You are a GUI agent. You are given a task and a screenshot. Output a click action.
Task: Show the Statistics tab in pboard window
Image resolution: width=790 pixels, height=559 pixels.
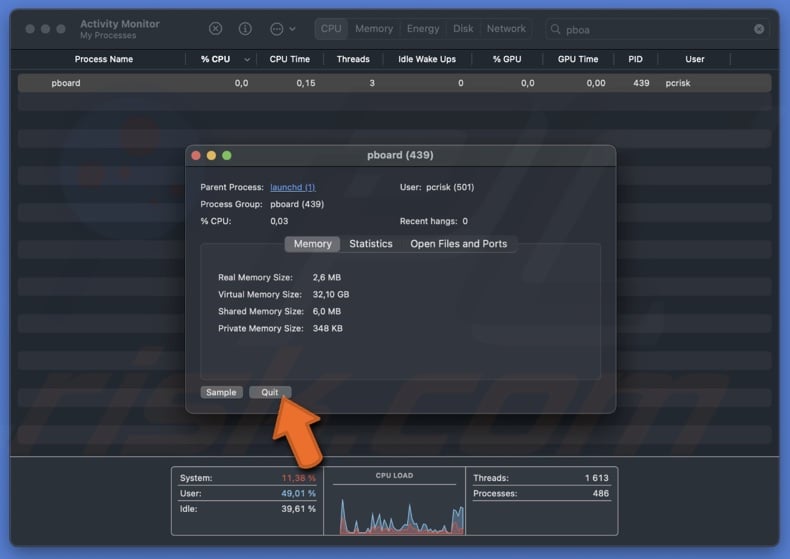coord(370,244)
